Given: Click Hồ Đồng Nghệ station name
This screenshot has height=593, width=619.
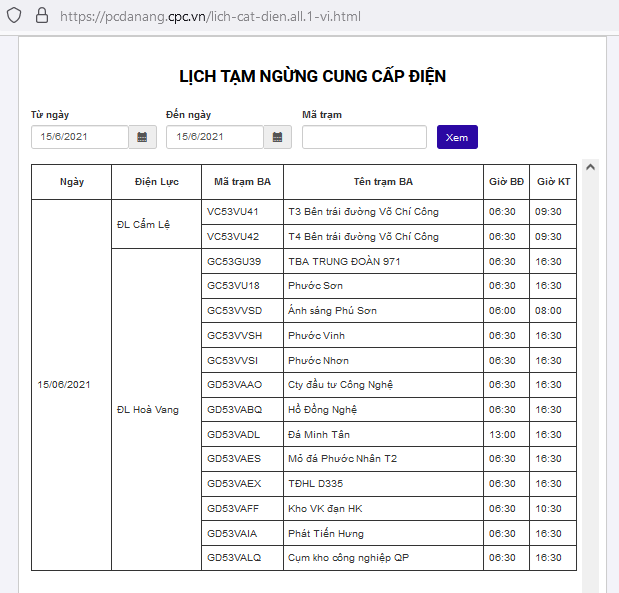Looking at the screenshot, I should [322, 410].
